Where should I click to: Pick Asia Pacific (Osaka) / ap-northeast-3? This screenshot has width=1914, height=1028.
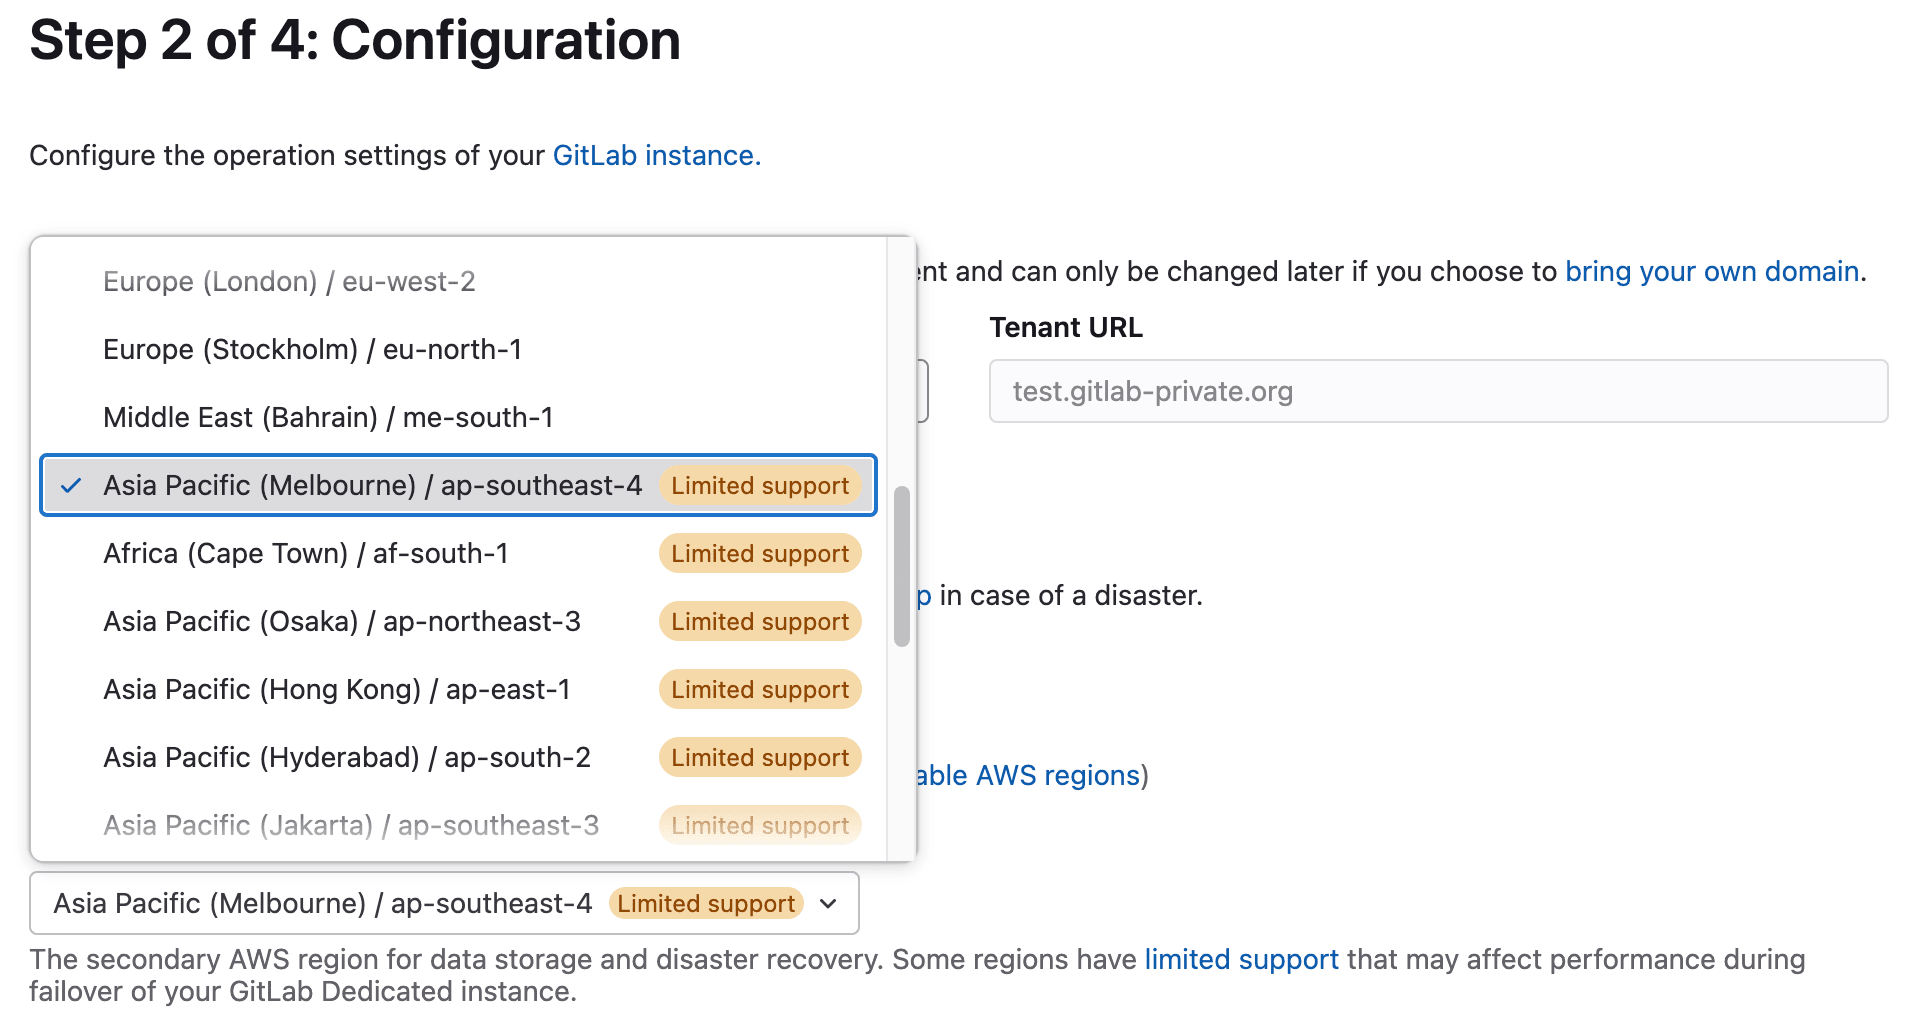458,622
